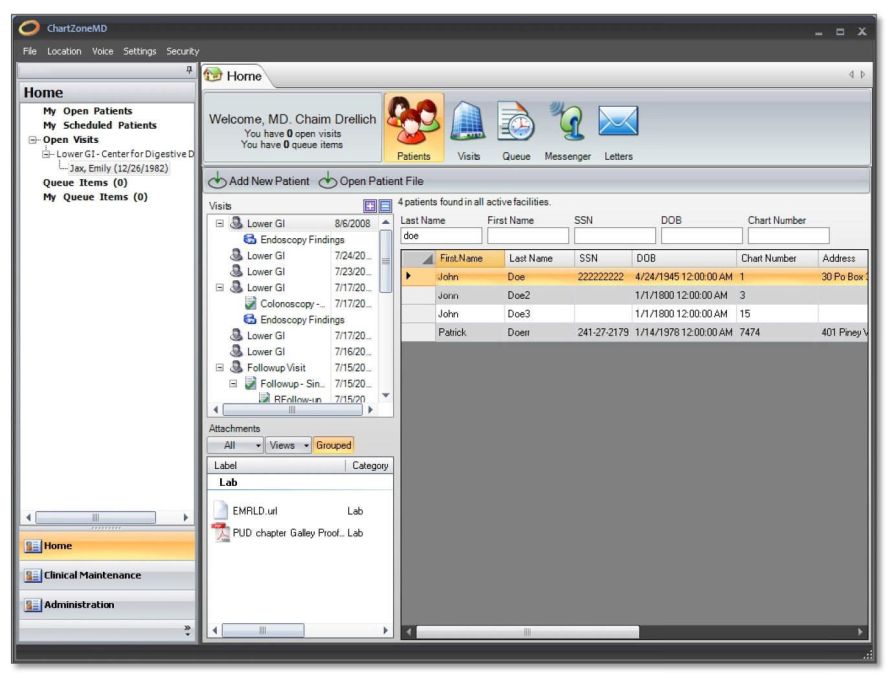This screenshot has height=678, width=896.
Task: Select Lower GI visit dated 8/6/2008
Action: 300,224
